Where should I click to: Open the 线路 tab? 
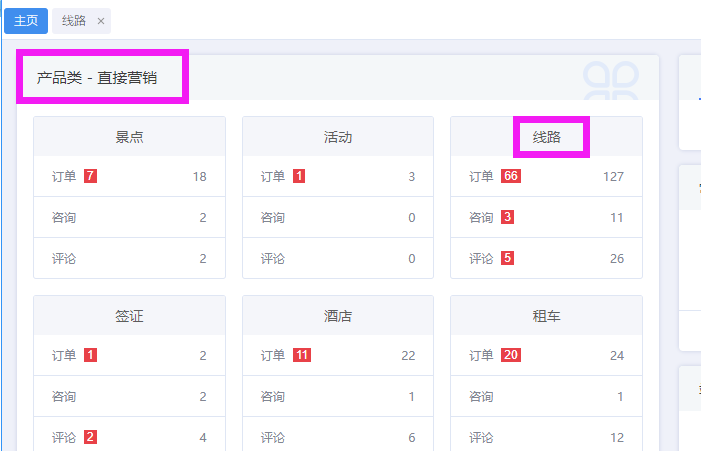(x=74, y=20)
